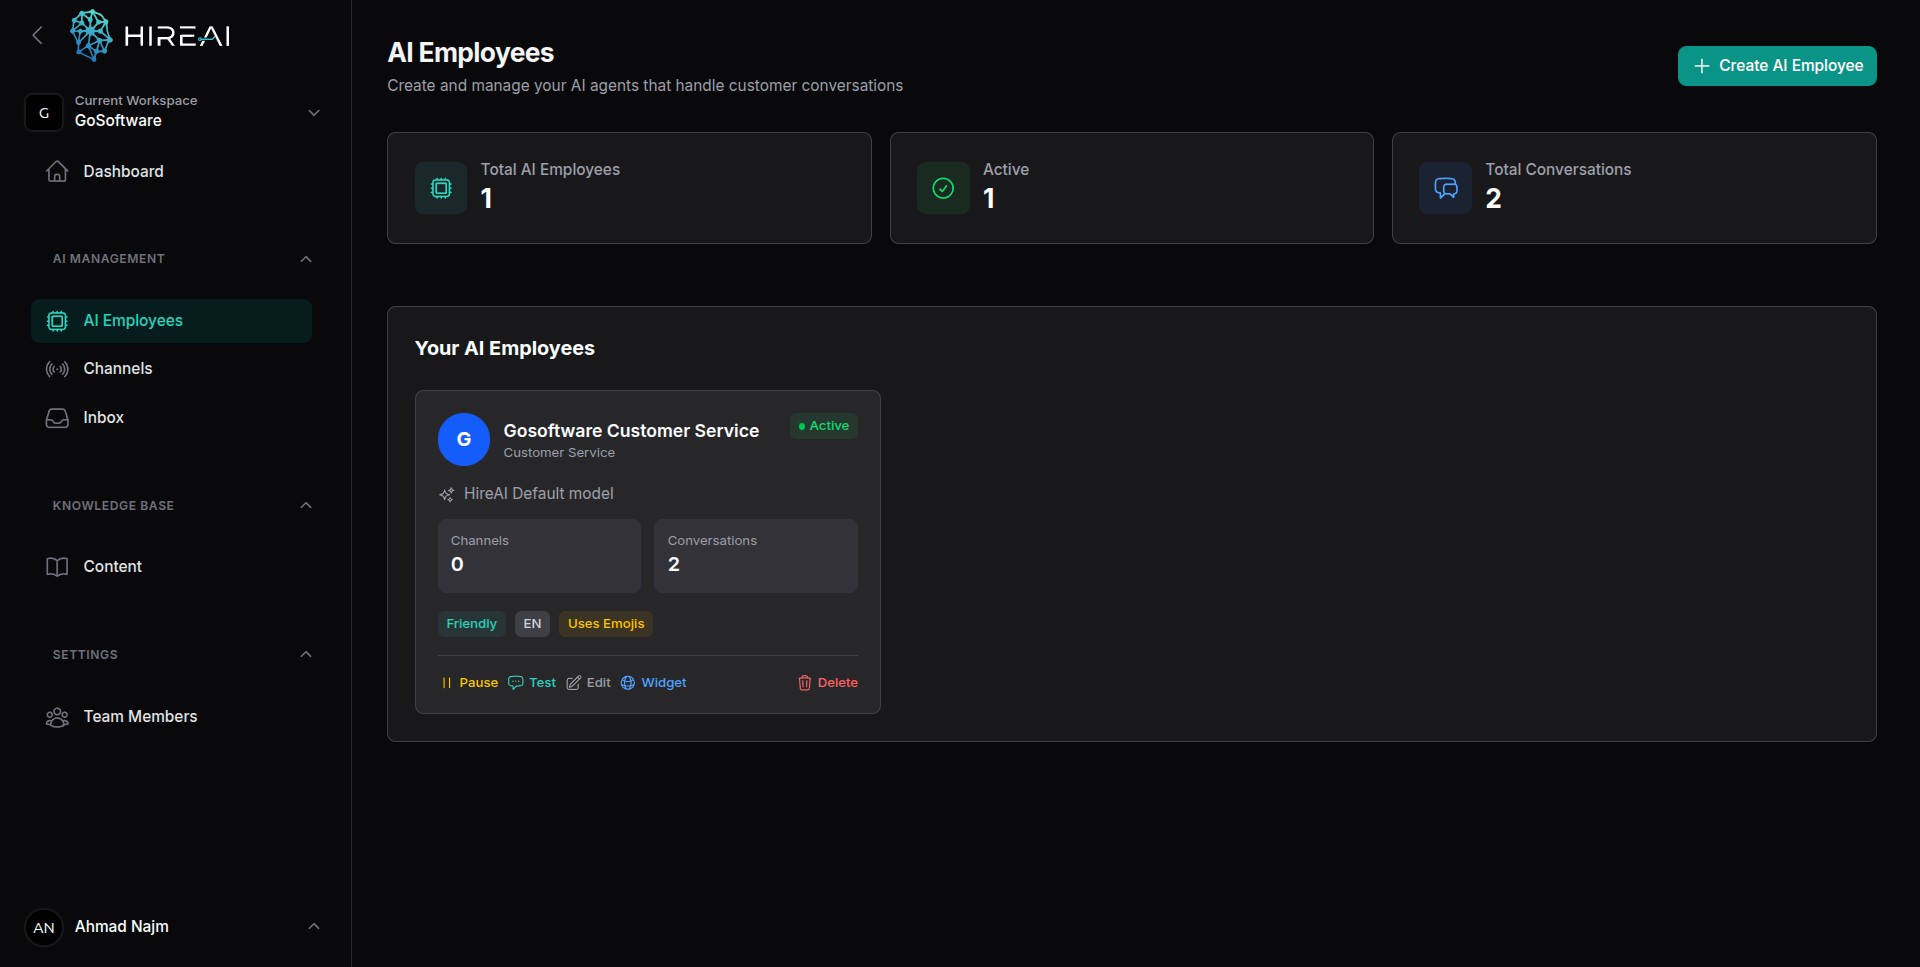This screenshot has height=967, width=1920.
Task: Open the Widget settings for the employee
Action: (x=654, y=682)
